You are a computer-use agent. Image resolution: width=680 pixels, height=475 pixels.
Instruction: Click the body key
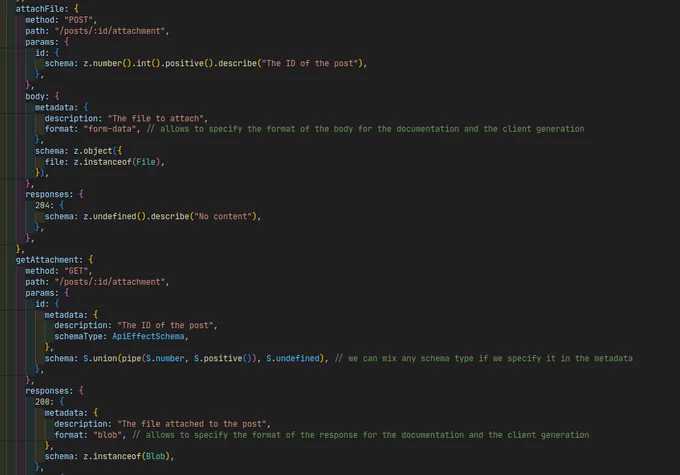(x=35, y=96)
